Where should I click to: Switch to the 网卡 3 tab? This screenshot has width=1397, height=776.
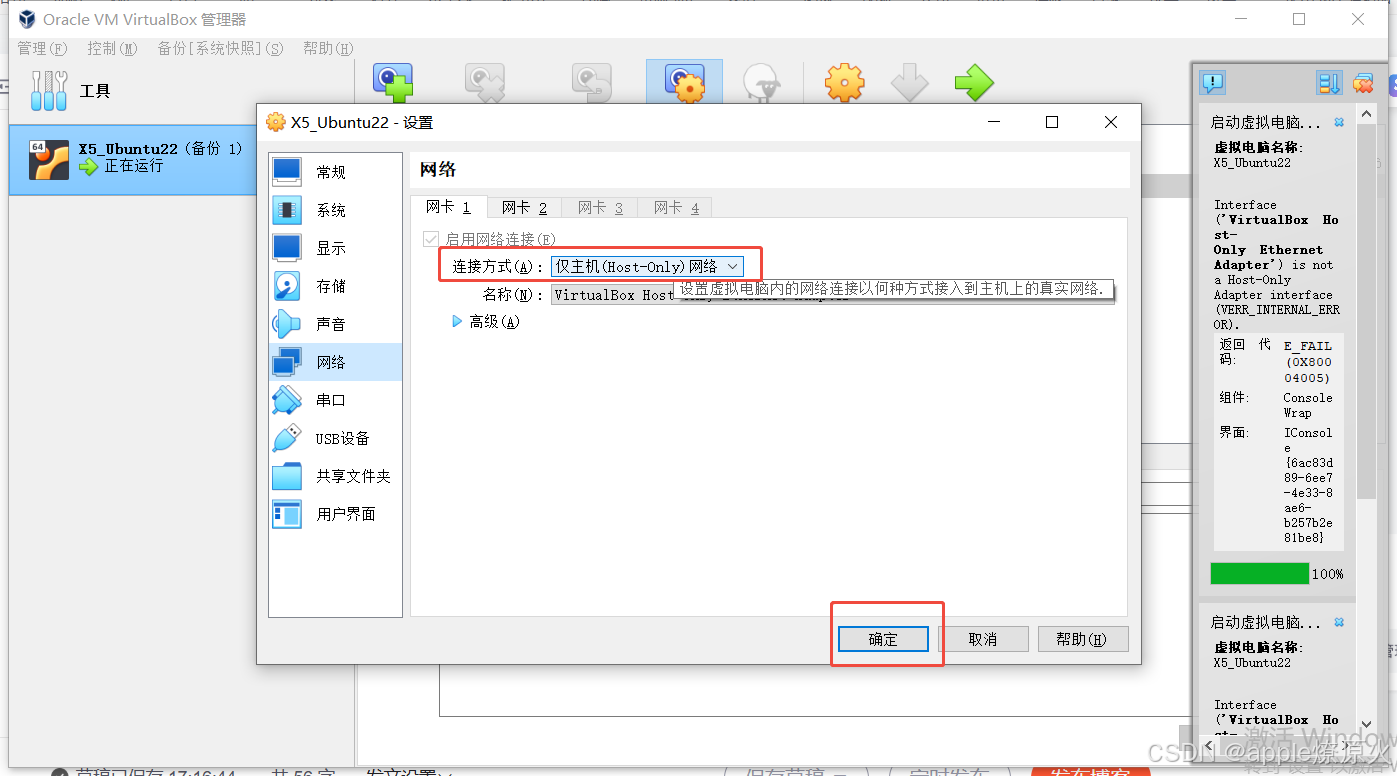pos(600,207)
